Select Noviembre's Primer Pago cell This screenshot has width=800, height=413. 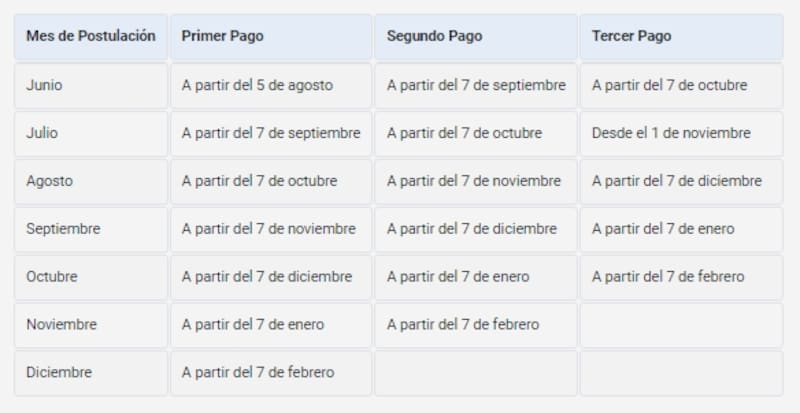(x=253, y=325)
